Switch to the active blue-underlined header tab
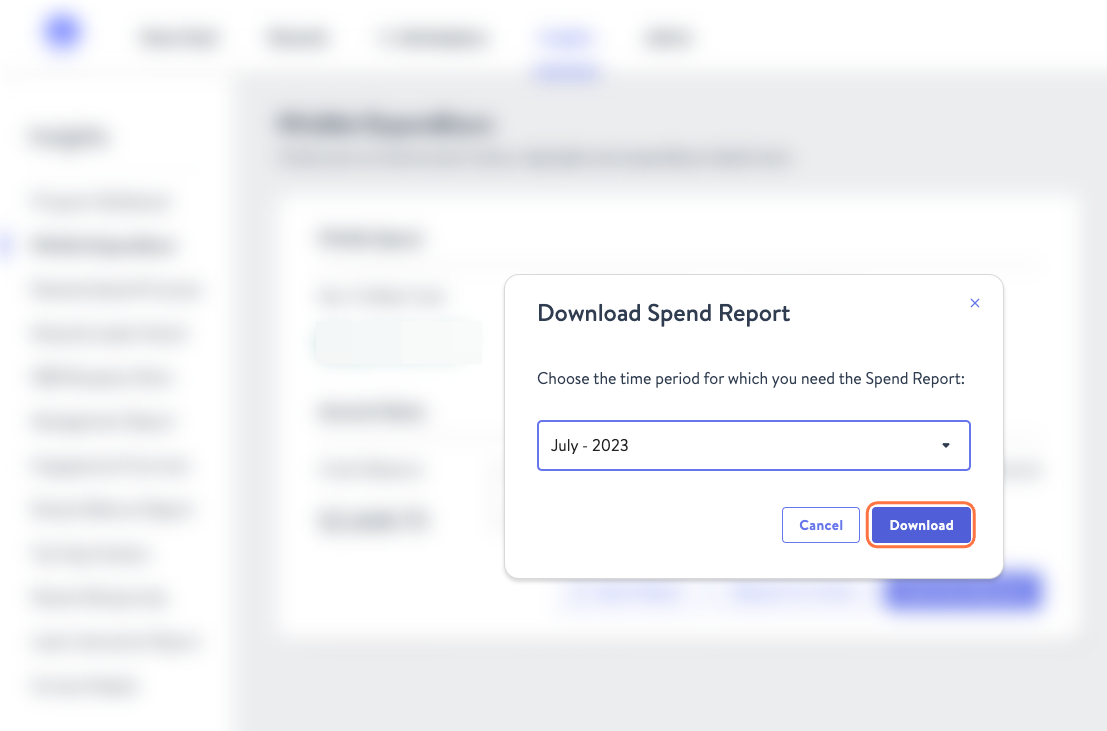This screenshot has width=1107, height=731. click(566, 37)
